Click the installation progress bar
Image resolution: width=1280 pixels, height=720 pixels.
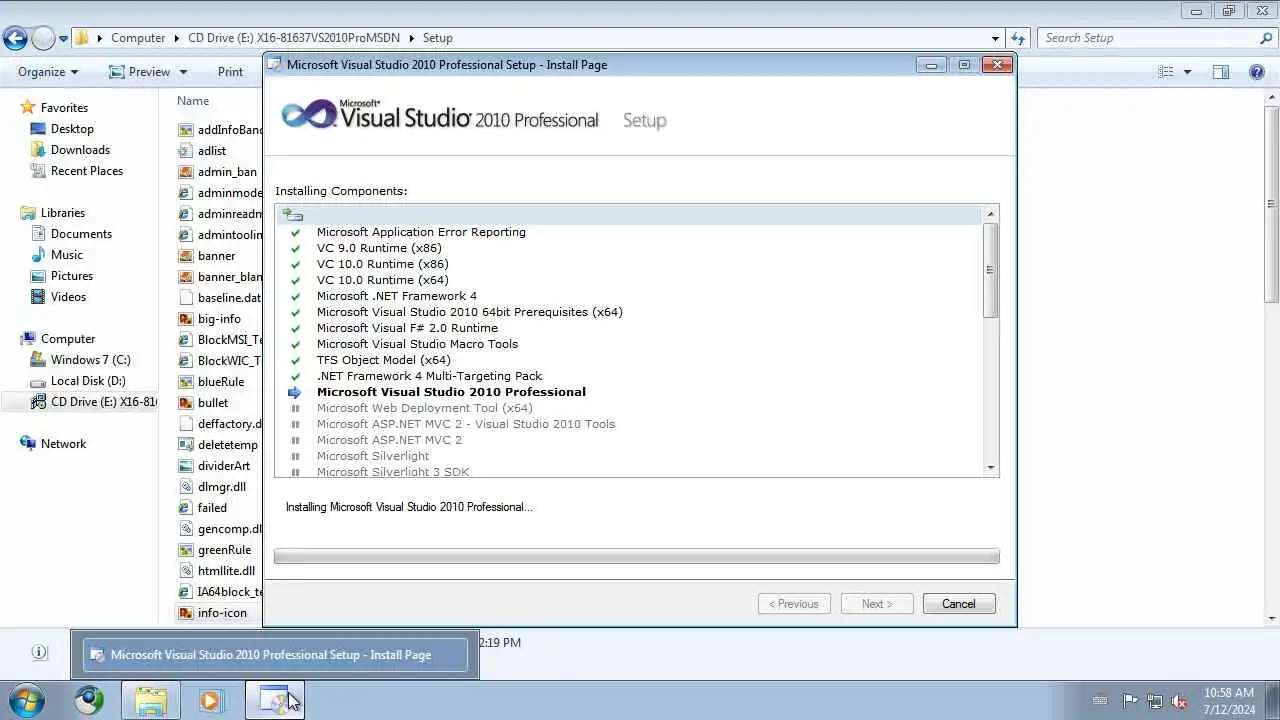coord(637,557)
